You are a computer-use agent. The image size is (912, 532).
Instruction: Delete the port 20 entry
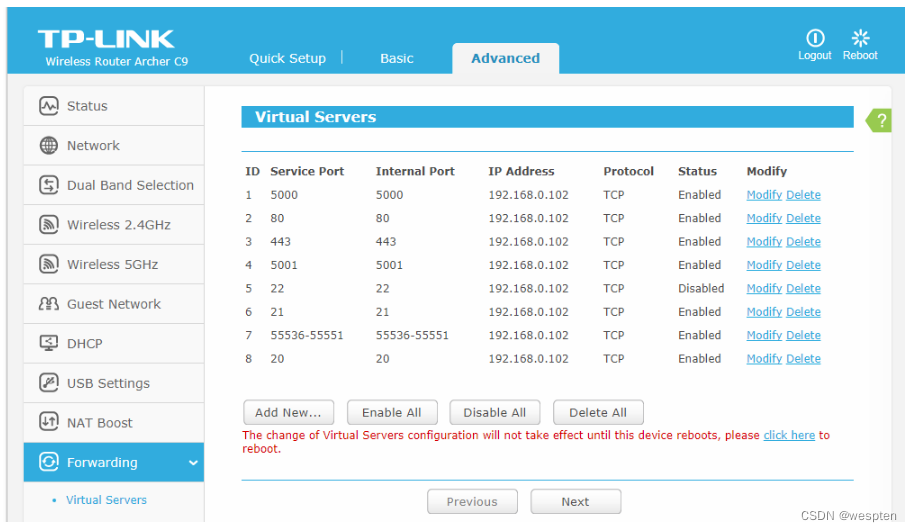click(x=803, y=359)
